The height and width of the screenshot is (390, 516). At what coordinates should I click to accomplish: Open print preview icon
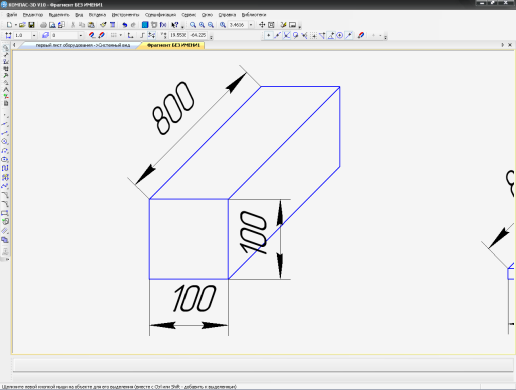(52, 25)
